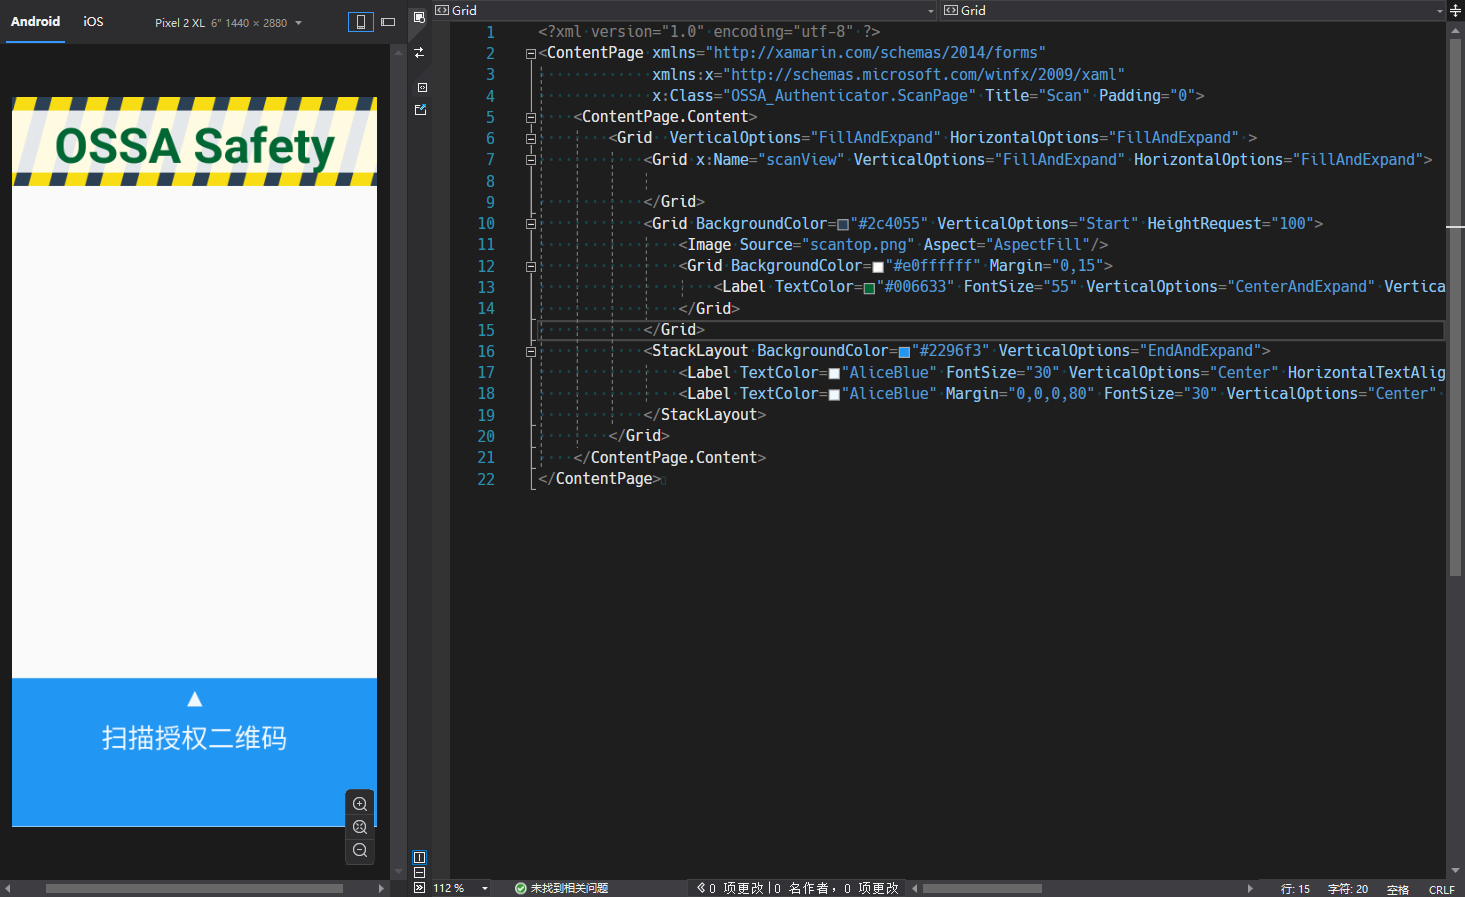
Task: Click the design view pane icon
Action: pyautogui.click(x=420, y=17)
